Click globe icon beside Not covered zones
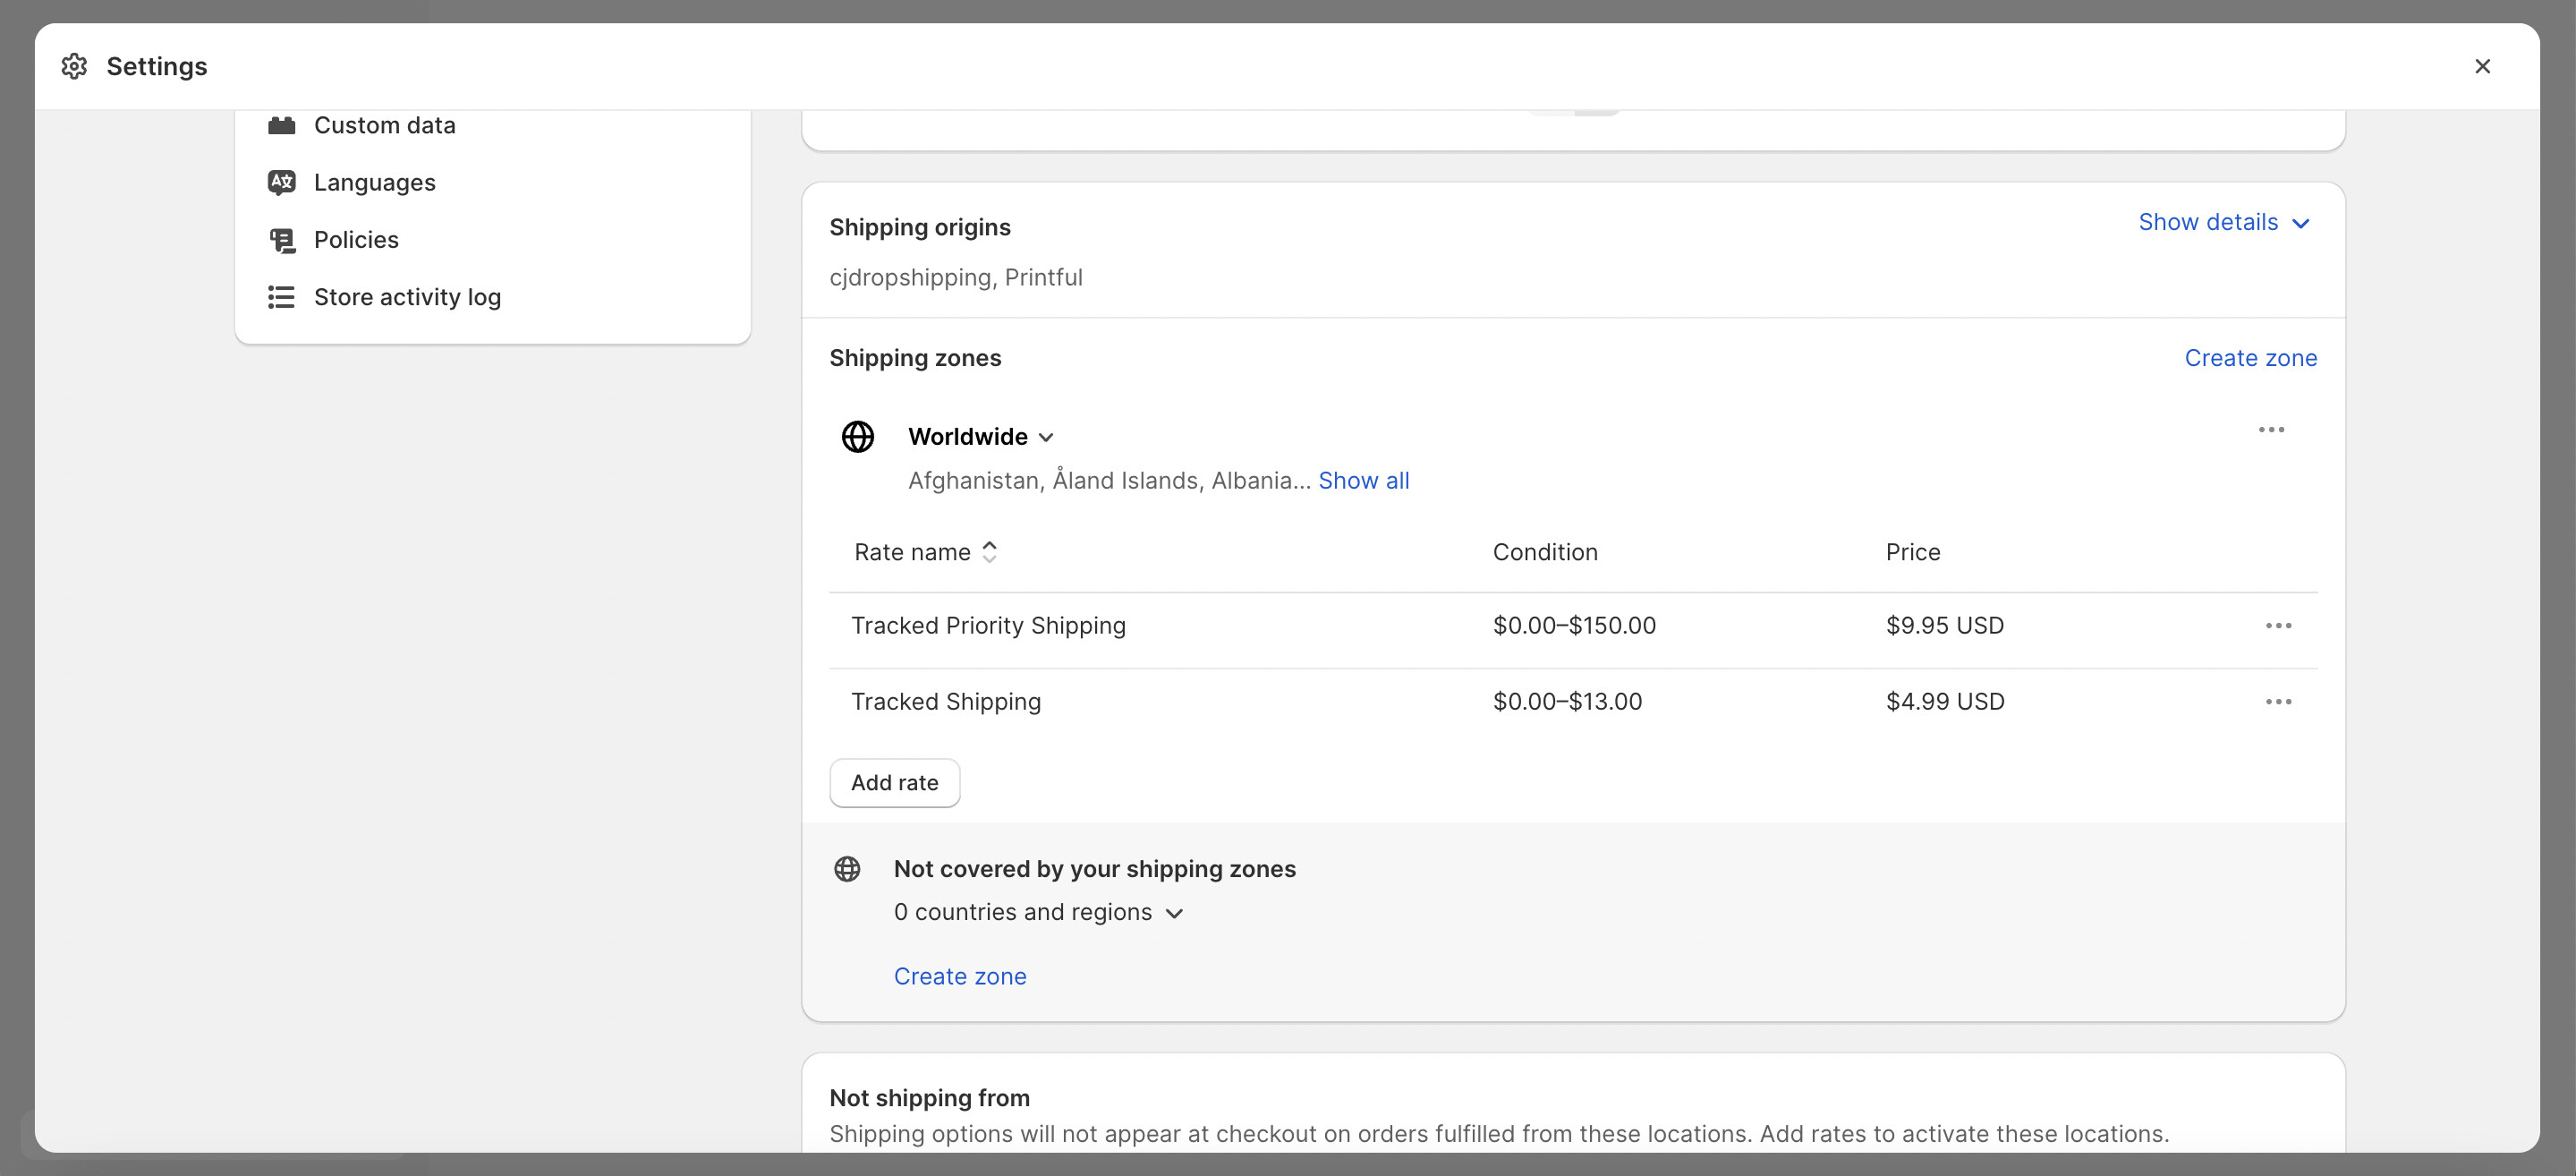Image resolution: width=2576 pixels, height=1176 pixels. (847, 869)
